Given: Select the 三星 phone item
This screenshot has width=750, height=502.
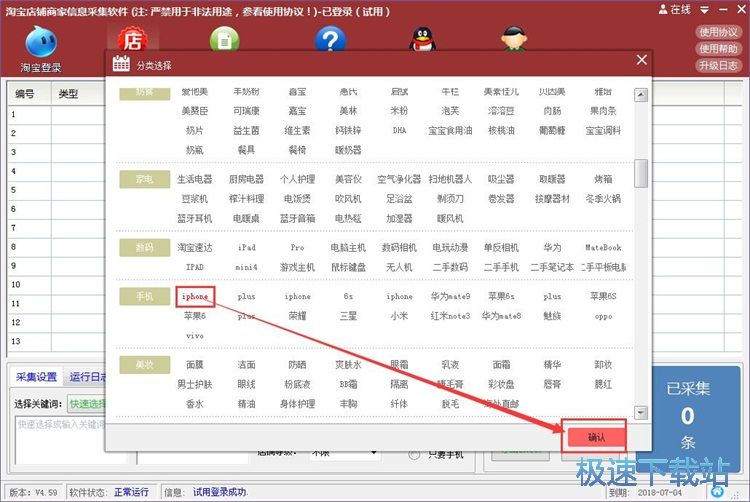Looking at the screenshot, I should click(x=348, y=316).
